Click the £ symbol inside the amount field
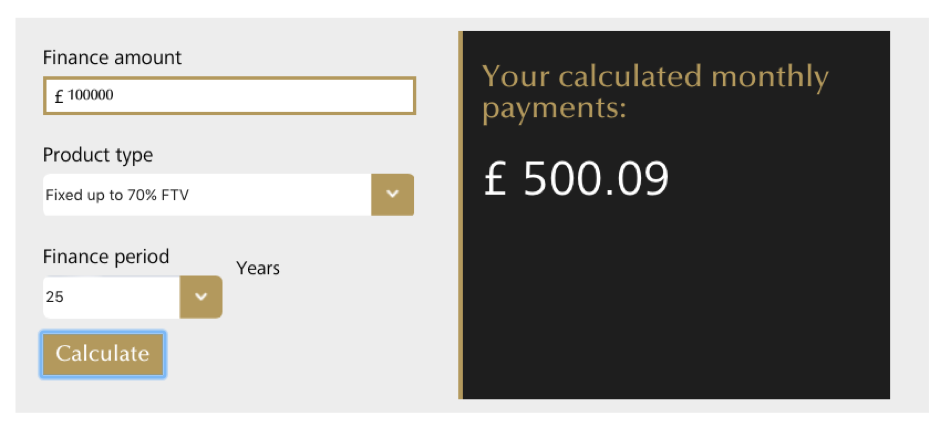 pos(59,97)
